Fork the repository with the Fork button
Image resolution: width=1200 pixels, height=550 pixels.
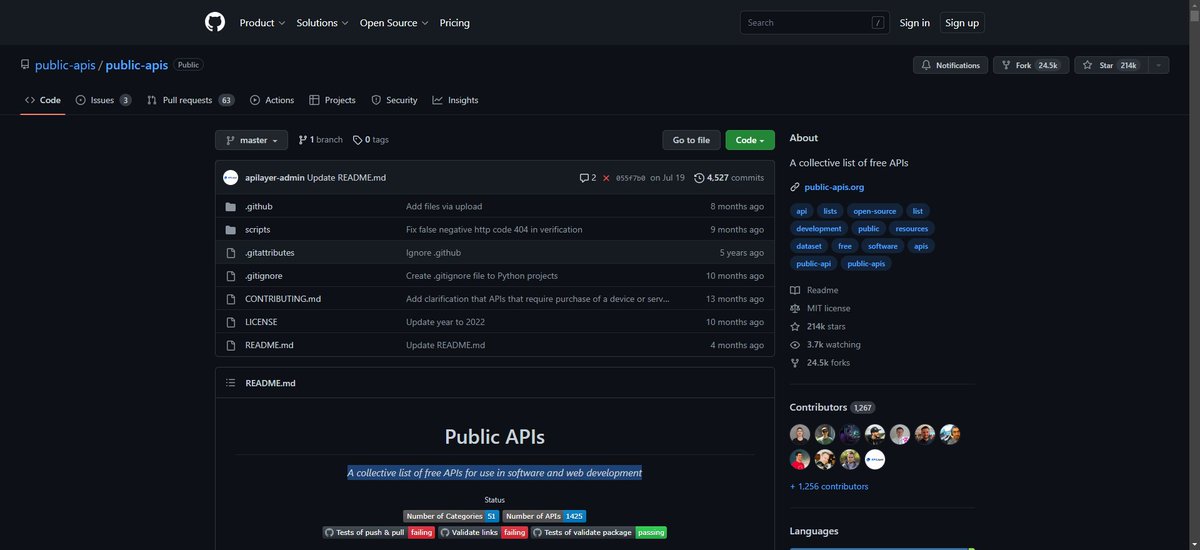tap(1030, 65)
